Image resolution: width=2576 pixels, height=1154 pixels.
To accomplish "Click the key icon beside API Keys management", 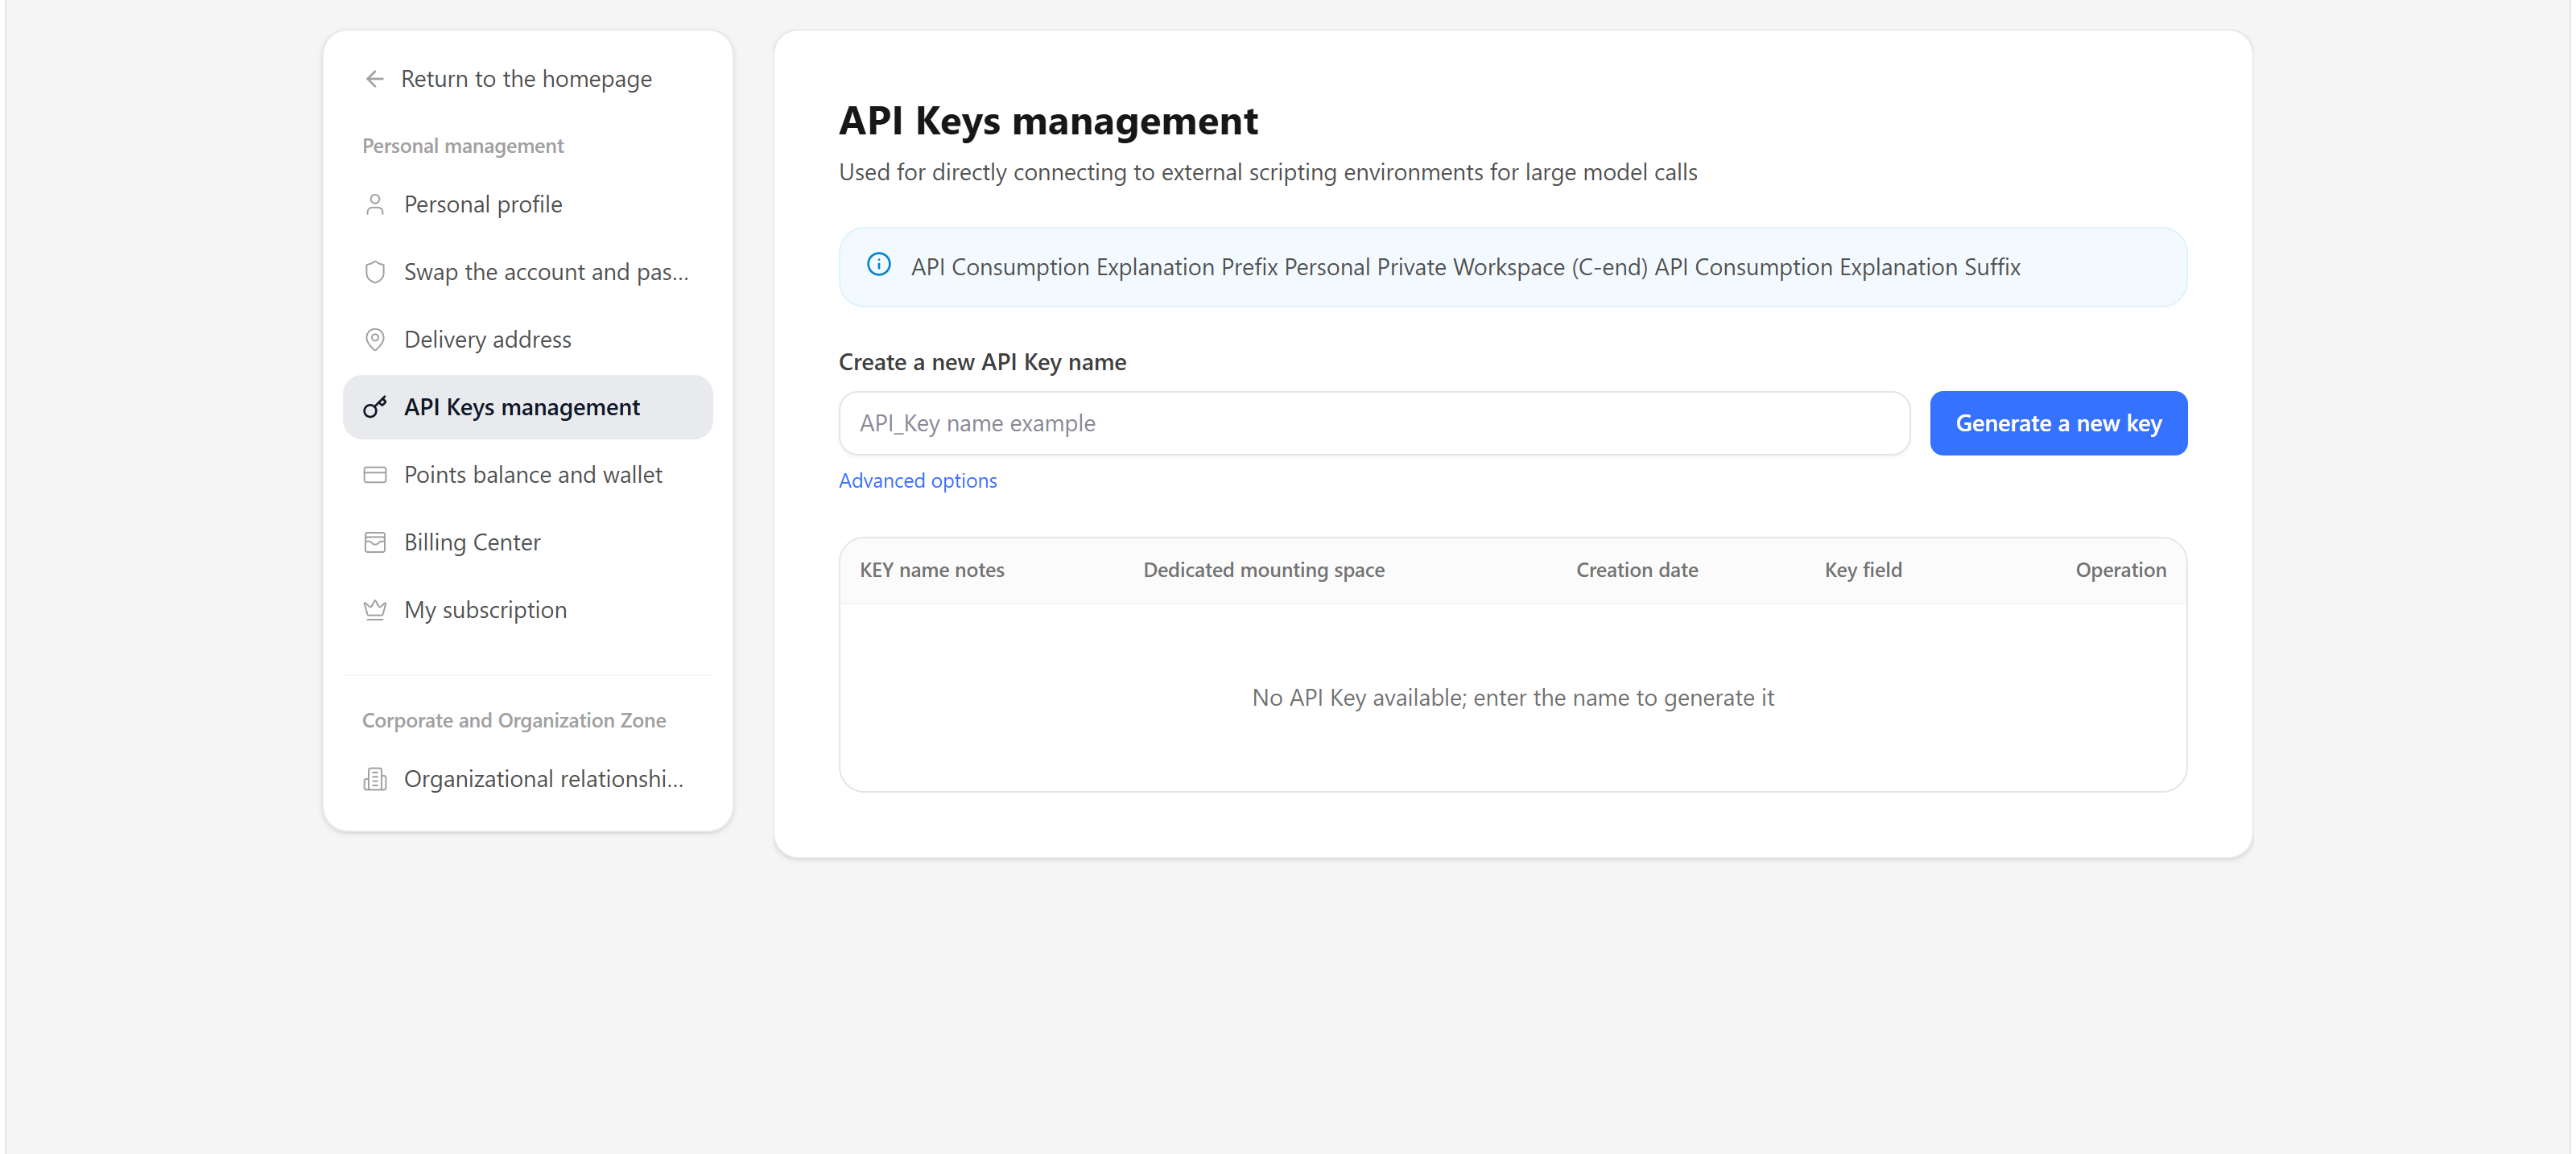I will 375,407.
